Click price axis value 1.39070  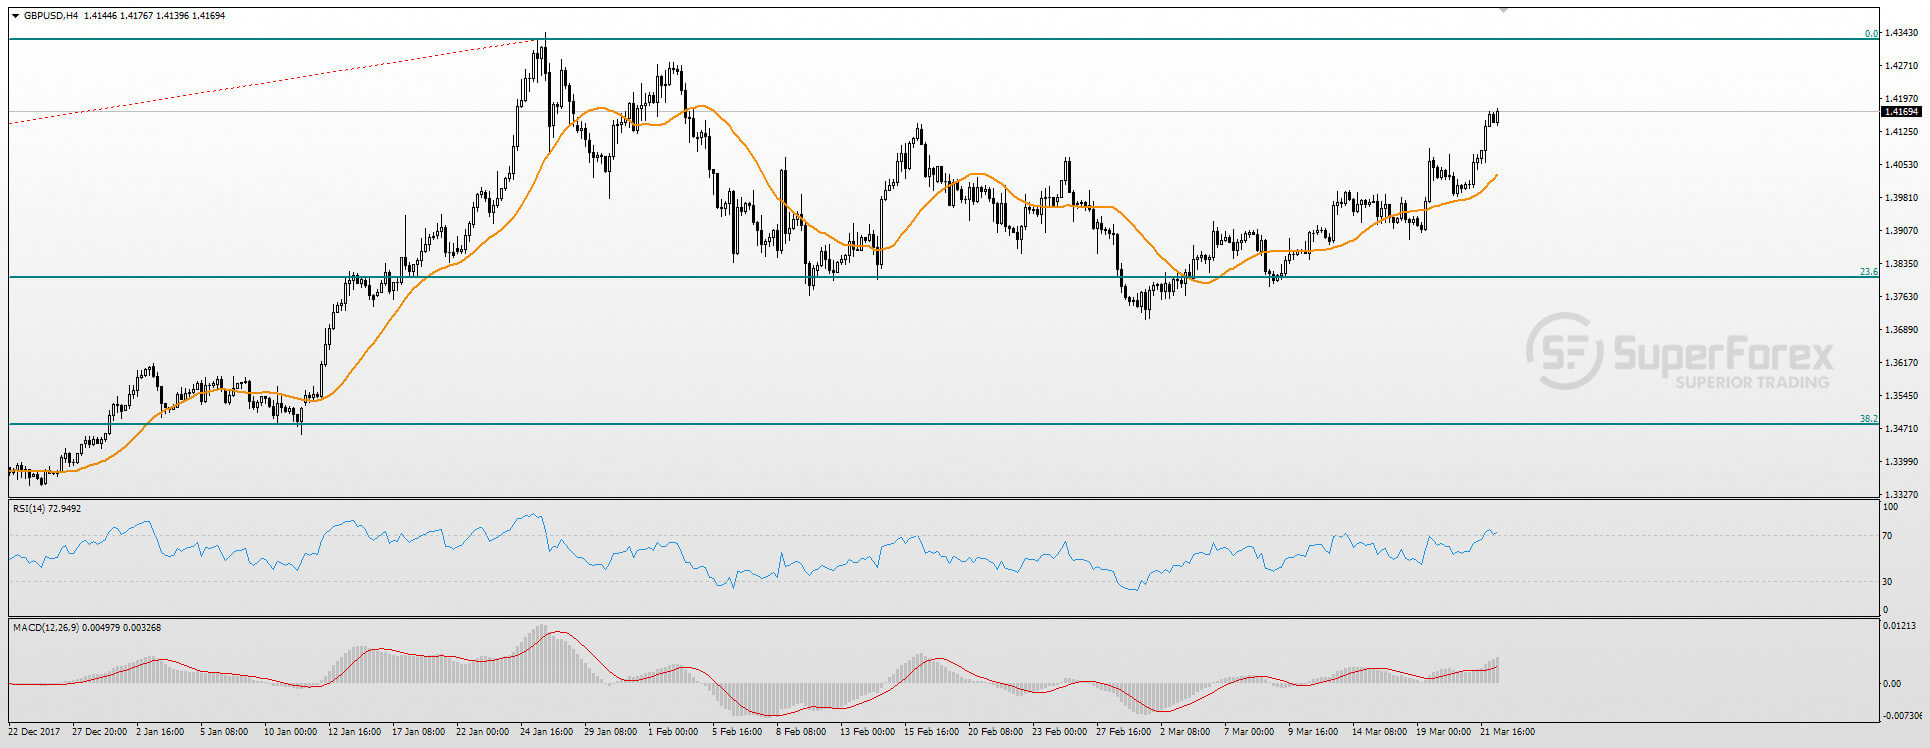[x=1901, y=231]
